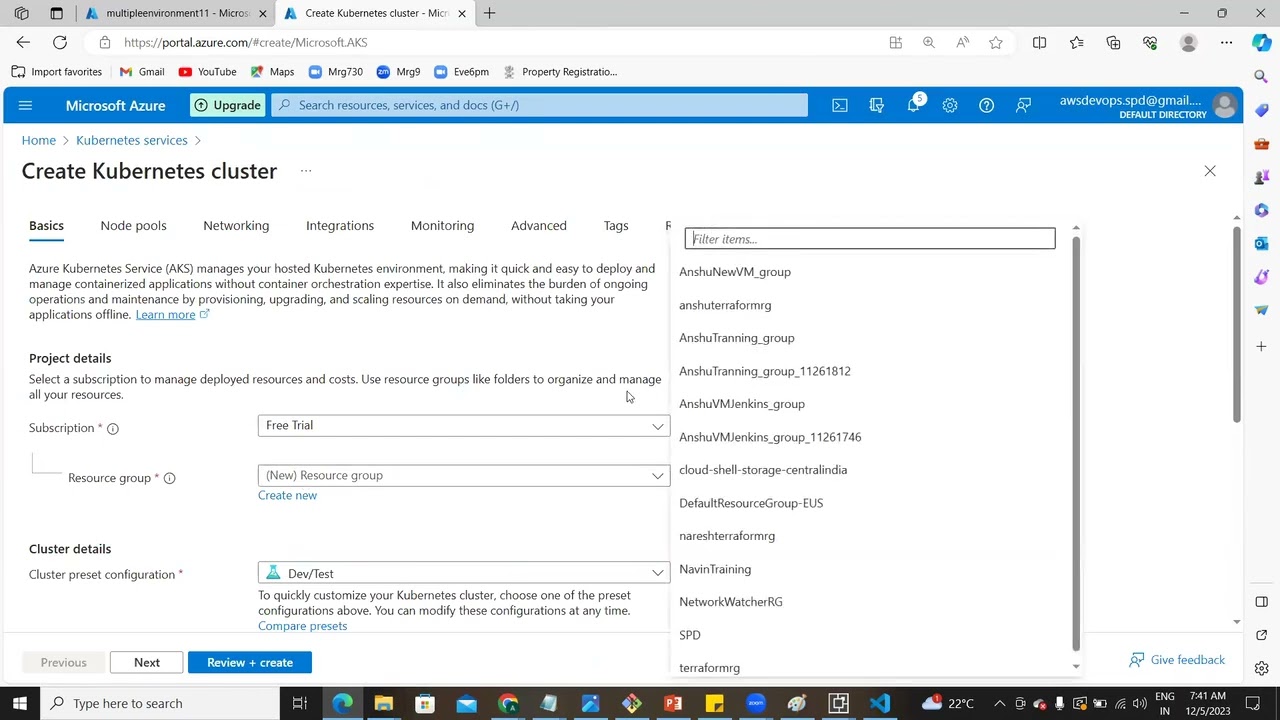The width and height of the screenshot is (1280, 720).
Task: Show Resource group info tooltip icon
Action: (x=169, y=478)
